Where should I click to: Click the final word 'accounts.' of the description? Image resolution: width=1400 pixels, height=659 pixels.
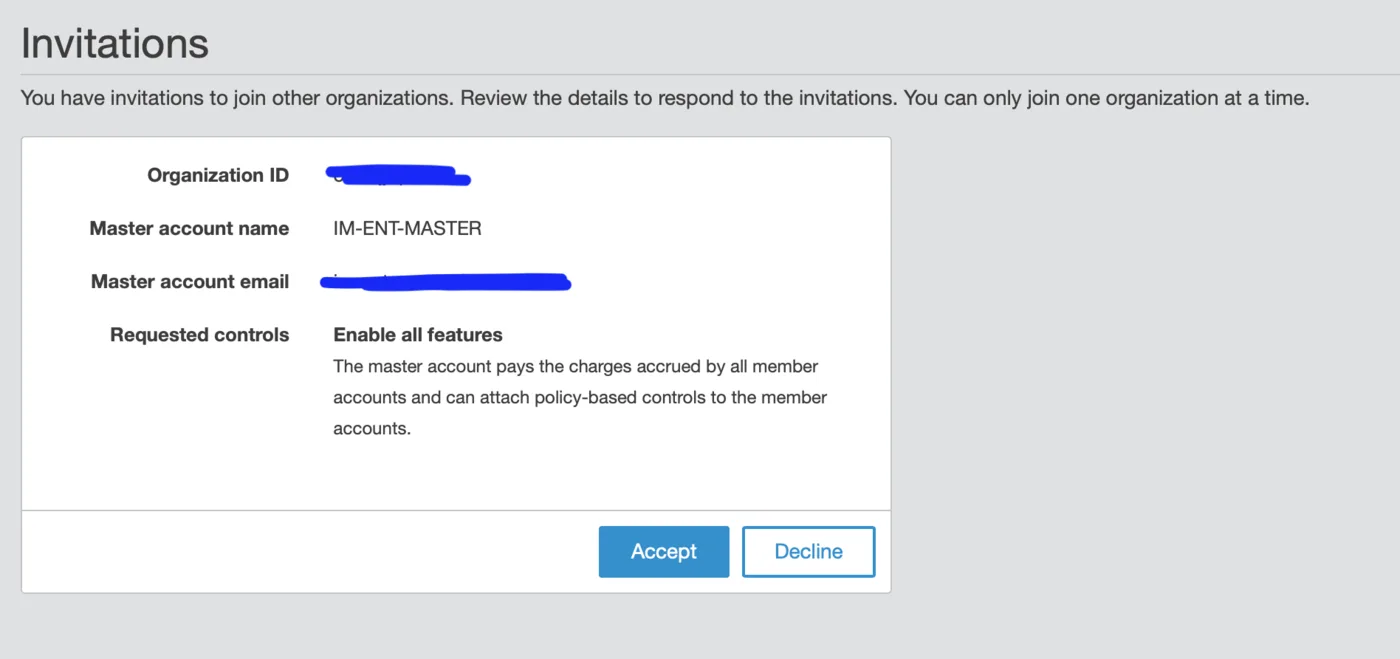[x=372, y=429]
